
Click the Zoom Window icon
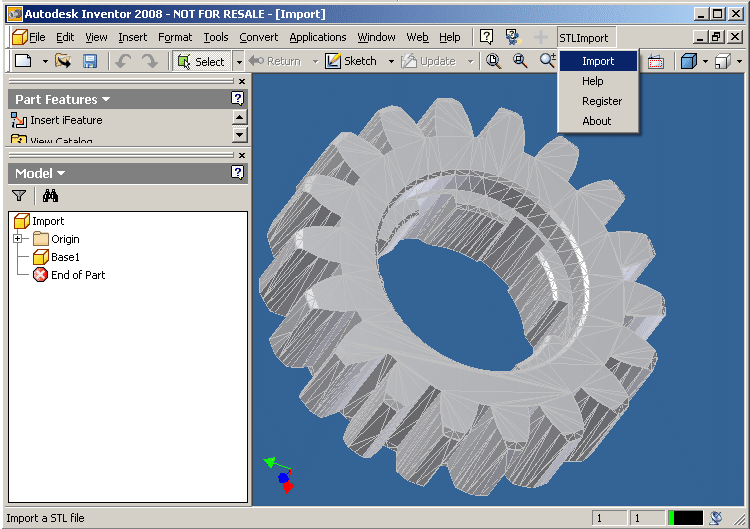(x=520, y=61)
